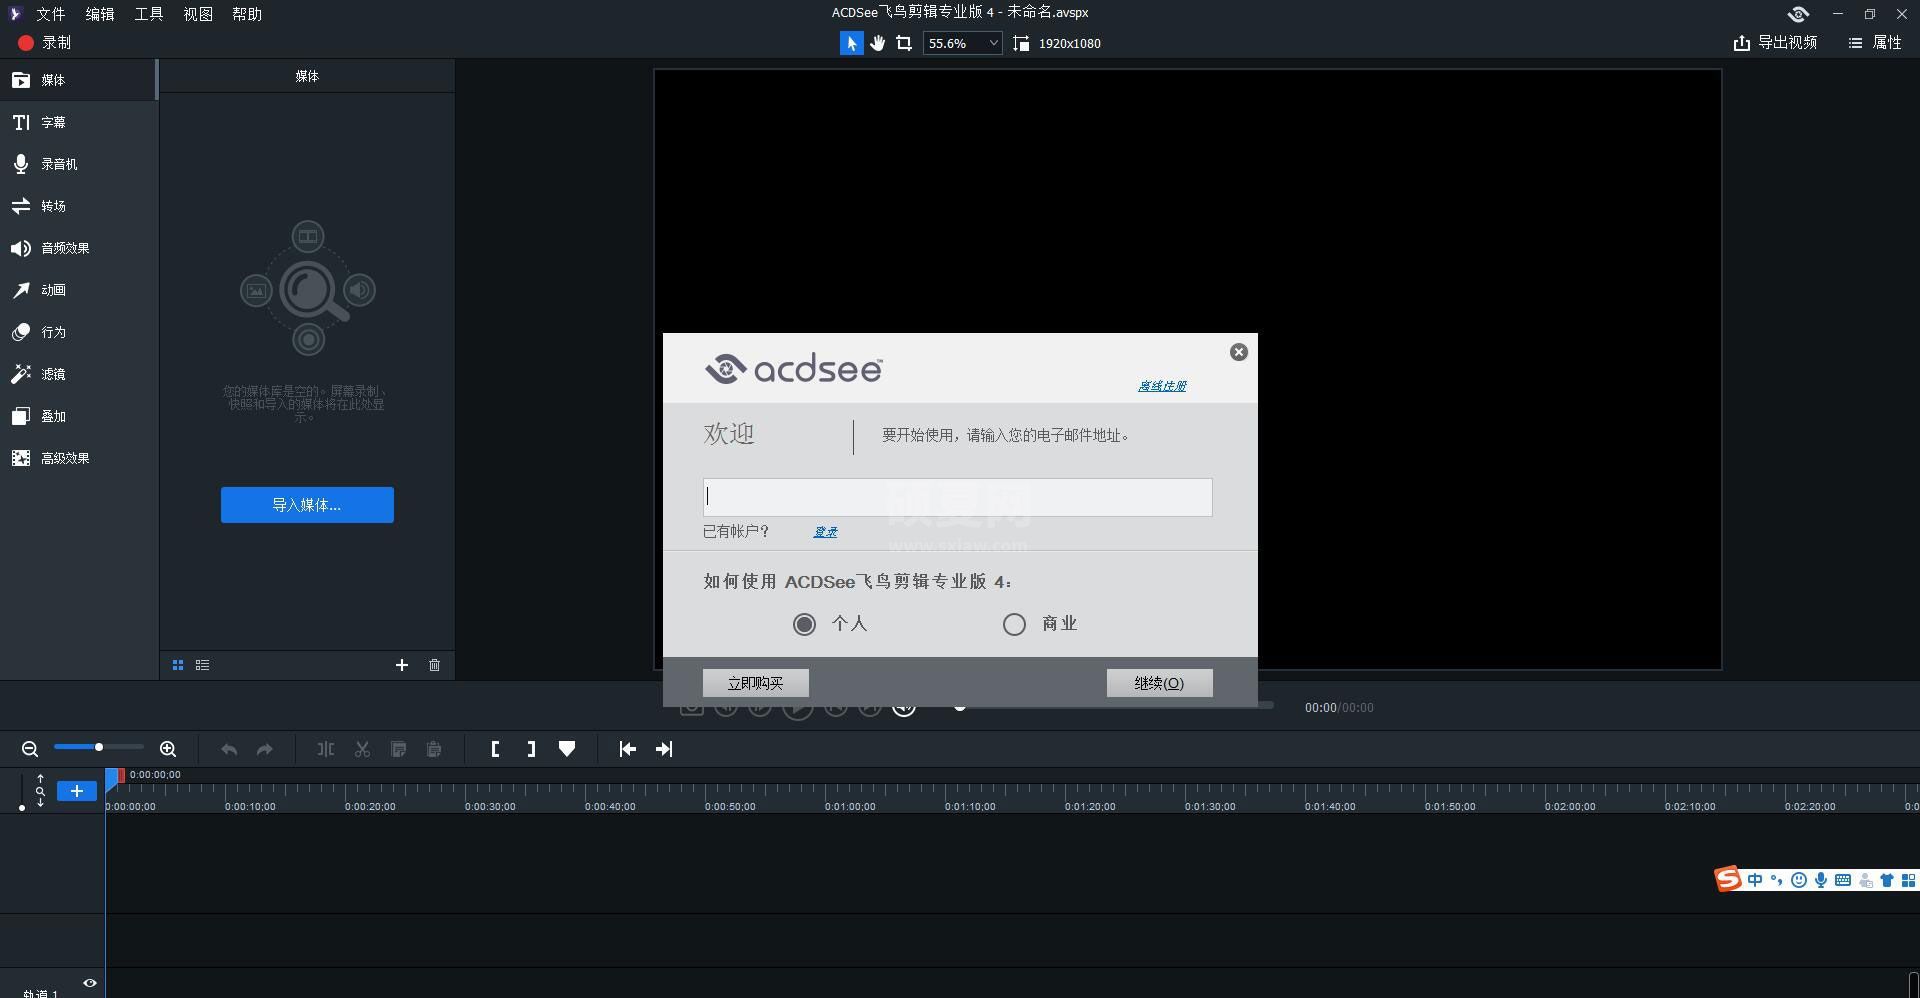This screenshot has width=1920, height=998.
Task: Click the 导入媒体 import button
Action: pyautogui.click(x=307, y=505)
